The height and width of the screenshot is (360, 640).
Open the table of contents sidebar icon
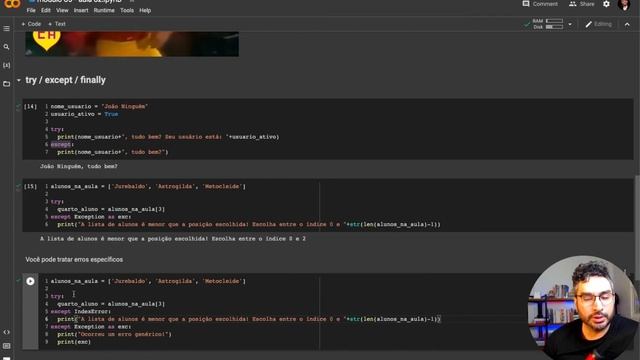pyautogui.click(x=7, y=29)
